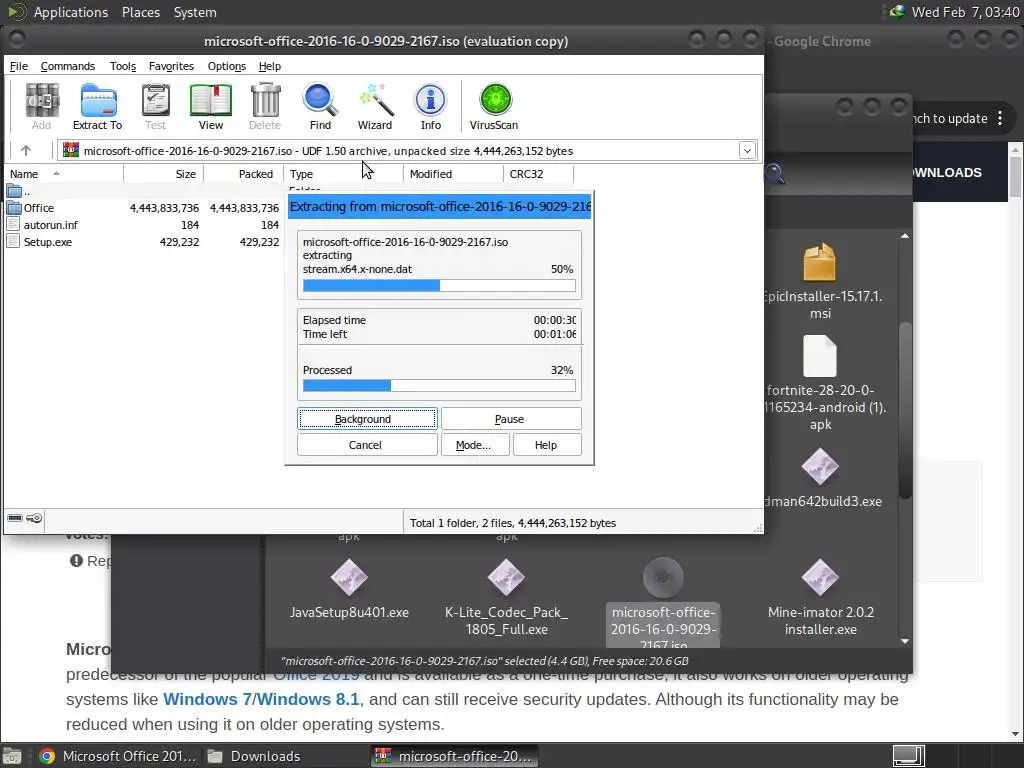This screenshot has width=1024, height=768.
Task: Click the Packed column header
Action: click(x=244, y=174)
